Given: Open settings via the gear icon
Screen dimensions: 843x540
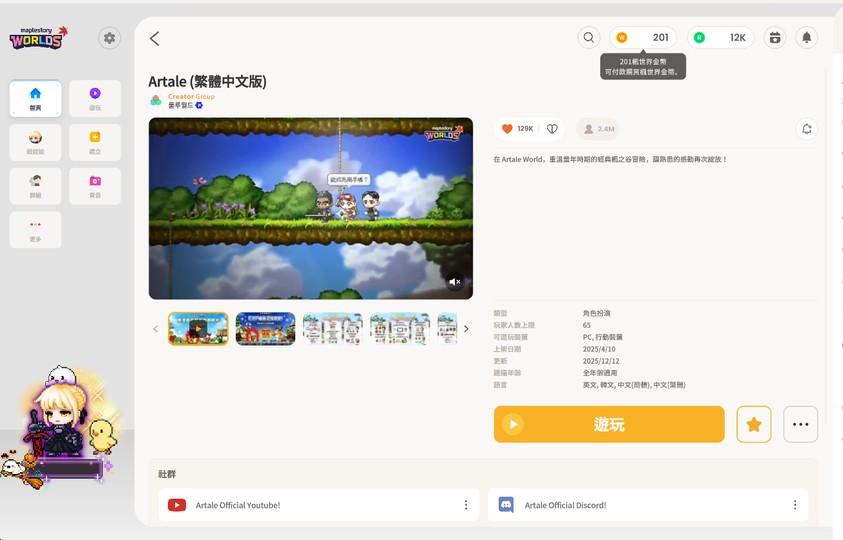Looking at the screenshot, I should (110, 38).
